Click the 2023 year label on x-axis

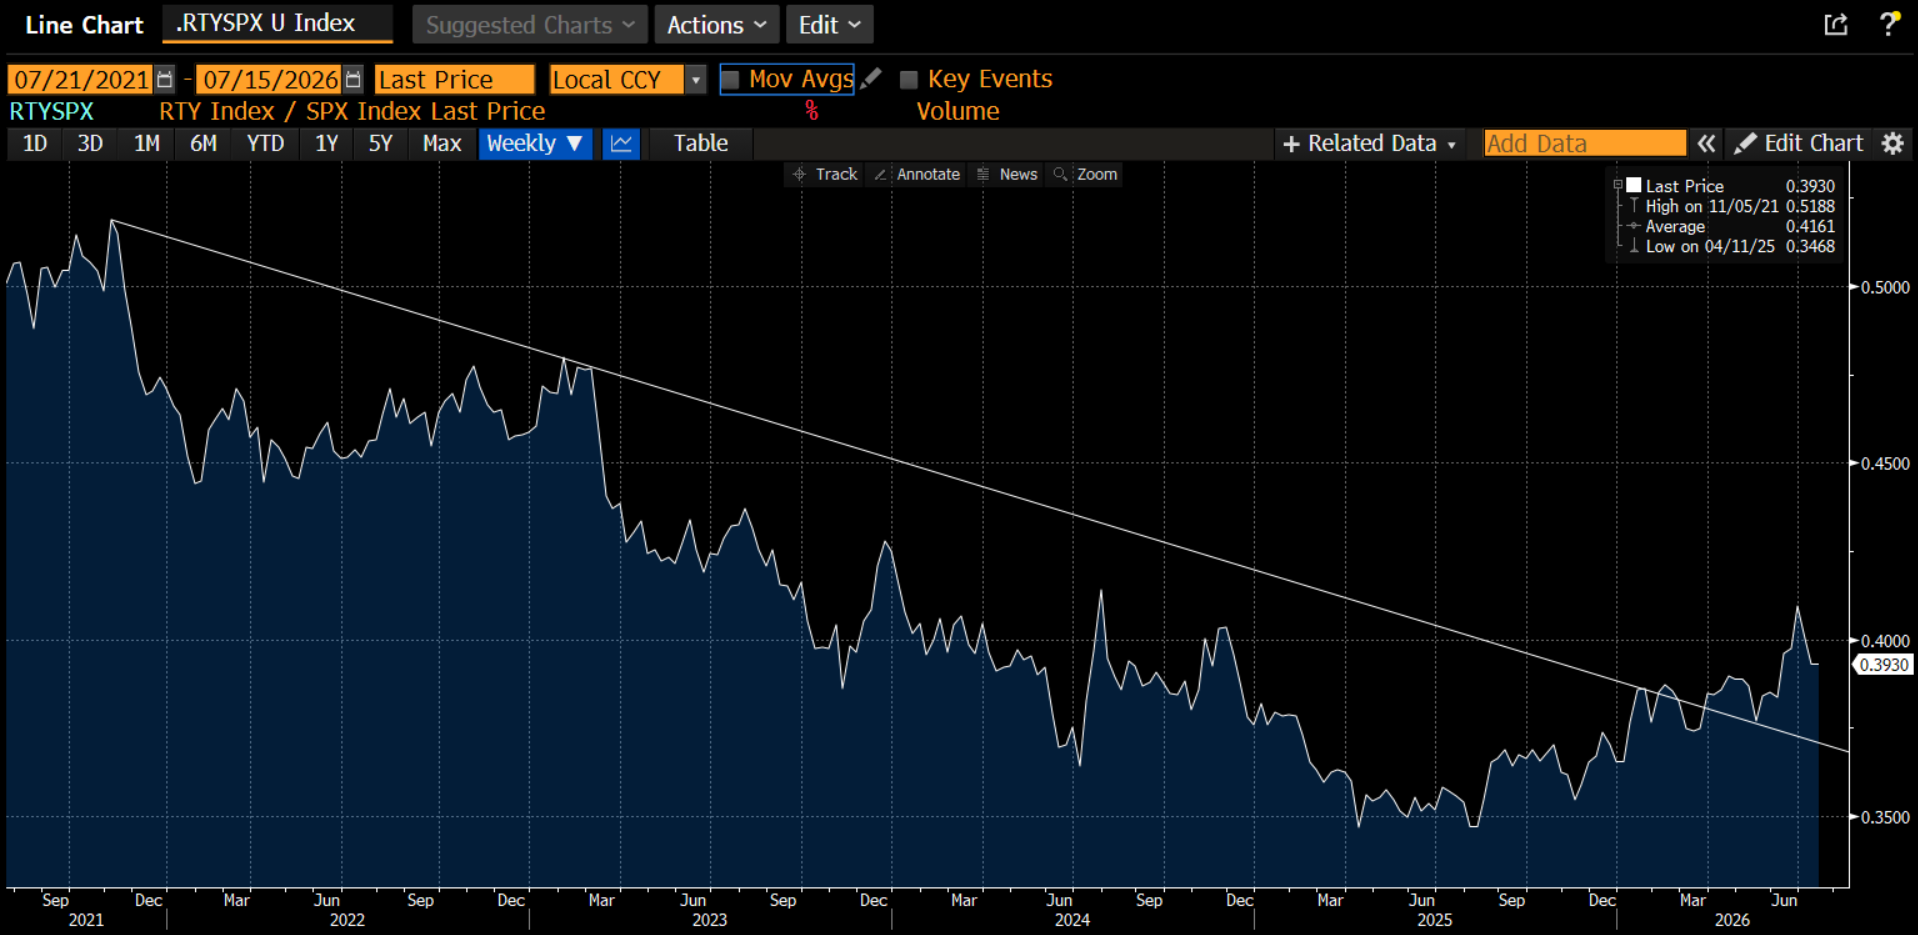tap(709, 920)
